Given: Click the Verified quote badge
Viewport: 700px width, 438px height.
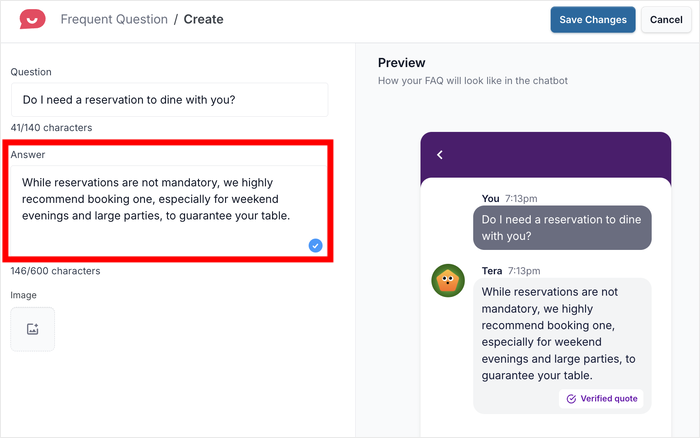Looking at the screenshot, I should (x=601, y=398).
